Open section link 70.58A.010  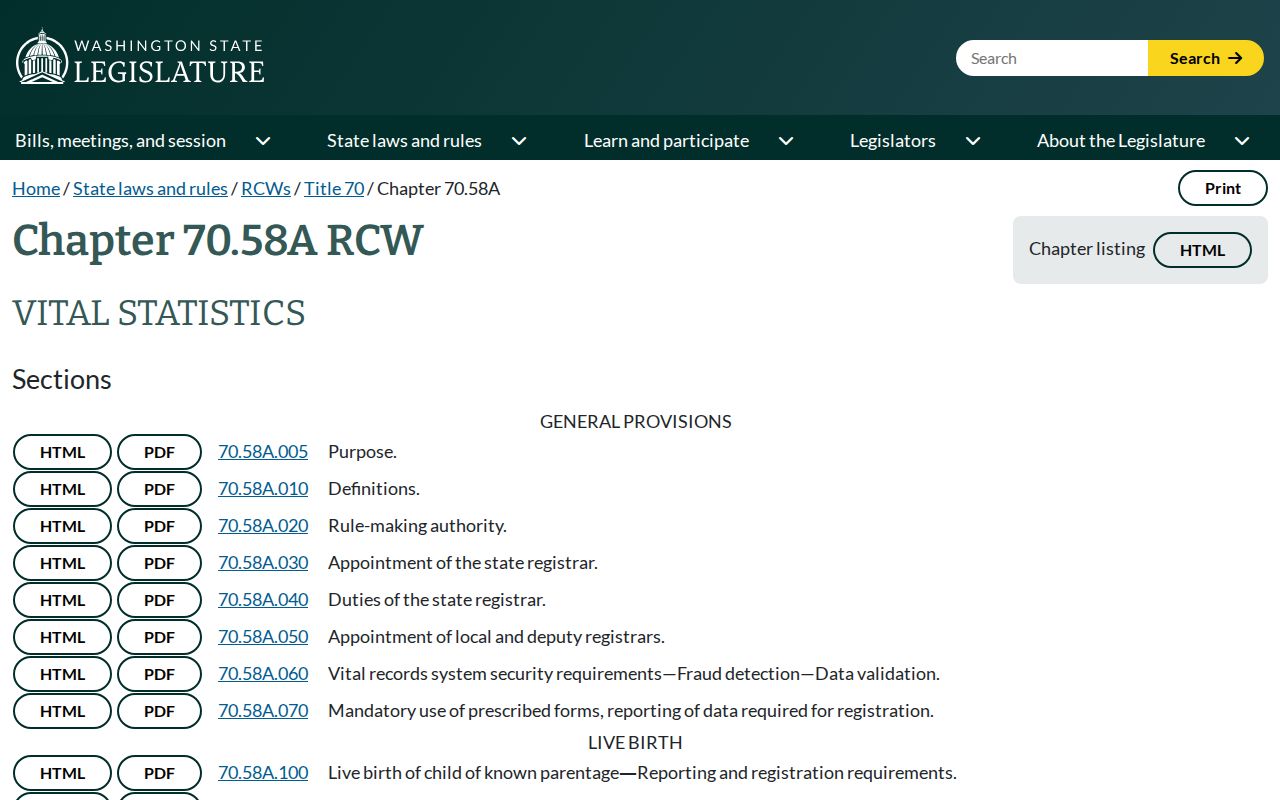pos(263,489)
